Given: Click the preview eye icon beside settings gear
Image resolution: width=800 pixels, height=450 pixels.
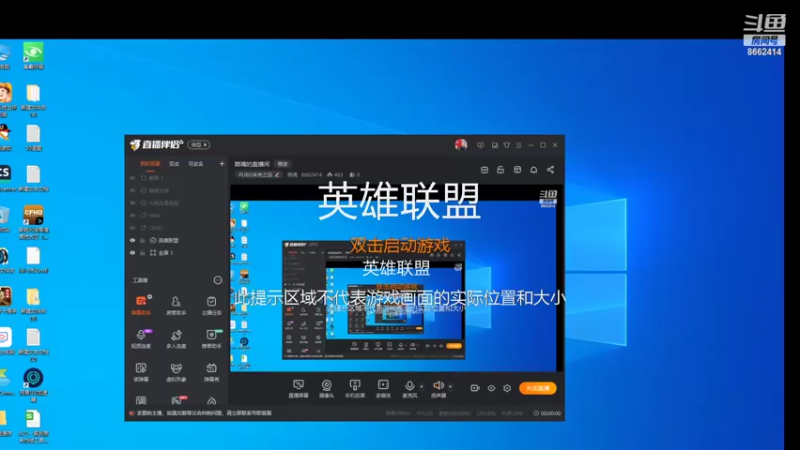Looking at the screenshot, I should 491,388.
